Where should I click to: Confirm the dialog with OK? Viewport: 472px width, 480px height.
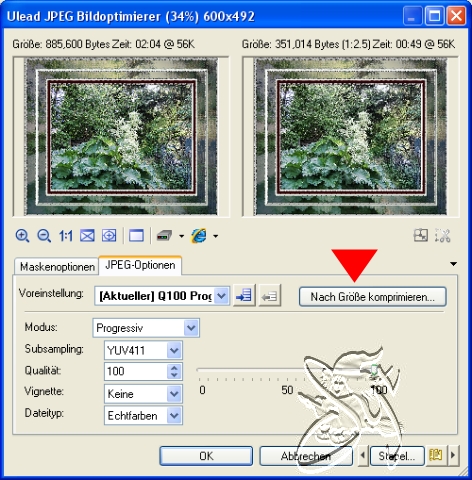click(x=206, y=456)
